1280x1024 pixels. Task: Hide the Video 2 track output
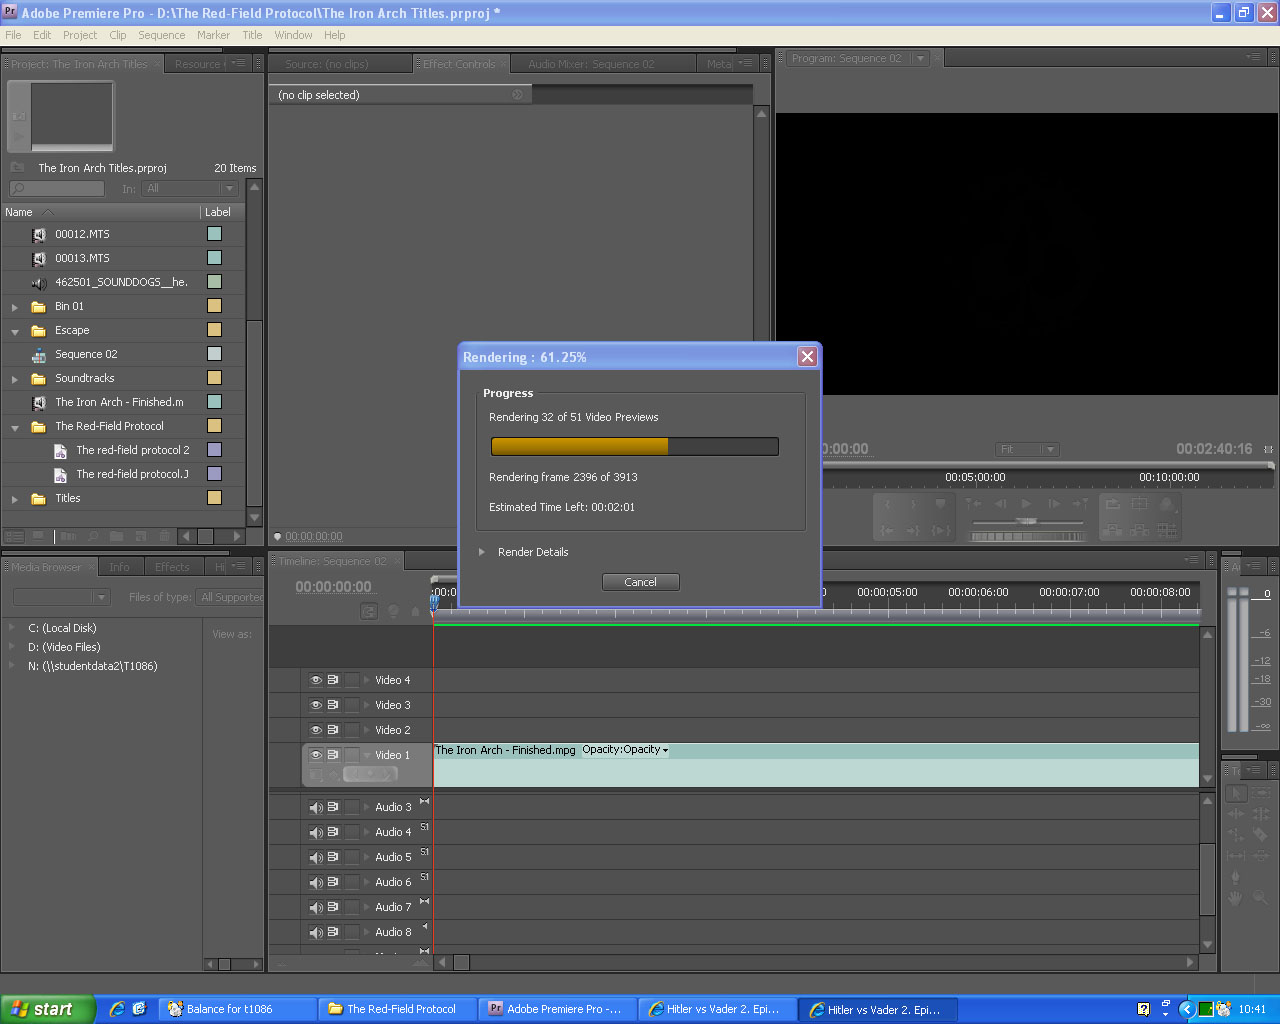click(x=316, y=730)
